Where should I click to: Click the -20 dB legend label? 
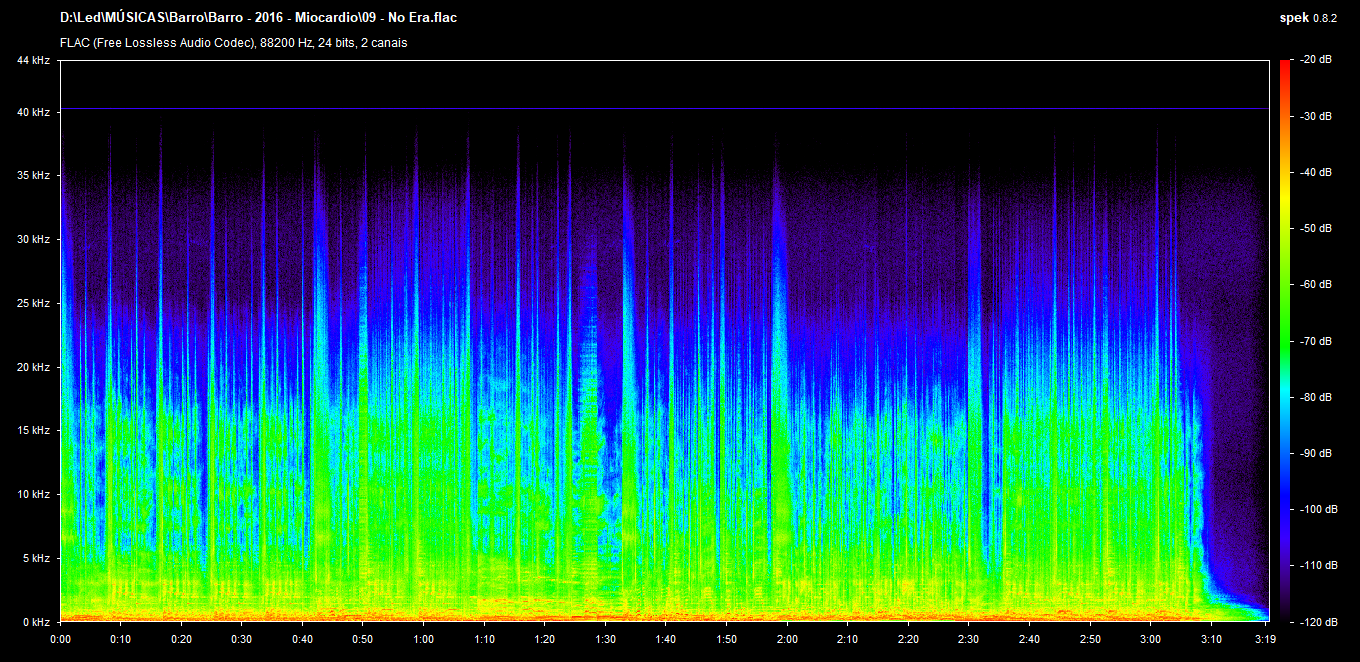(1318, 60)
